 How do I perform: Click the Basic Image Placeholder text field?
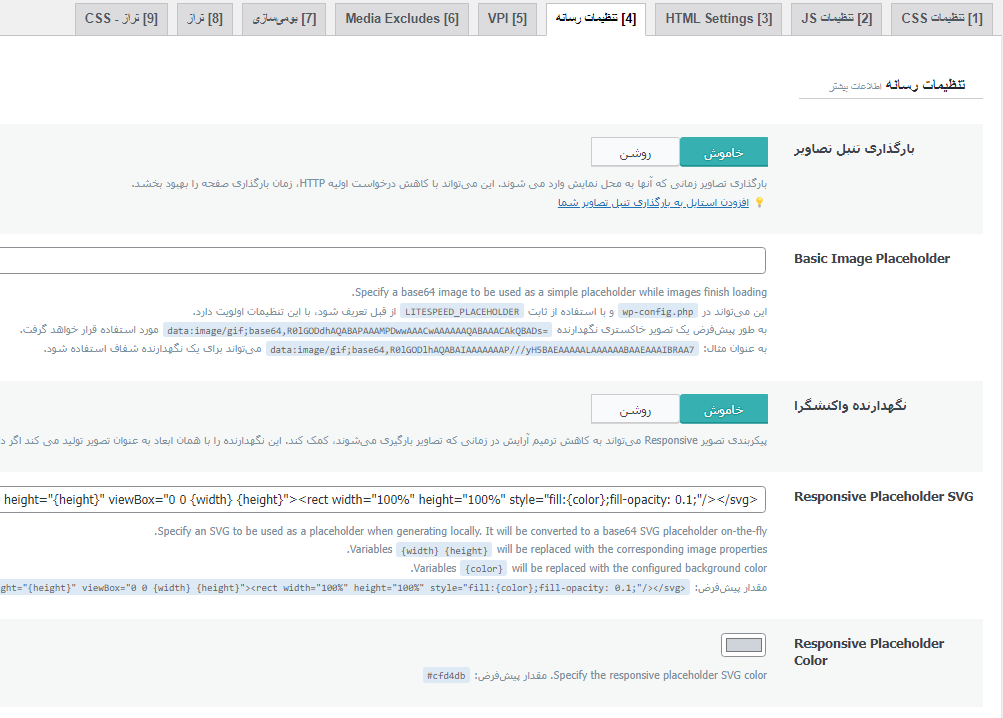pos(382,261)
